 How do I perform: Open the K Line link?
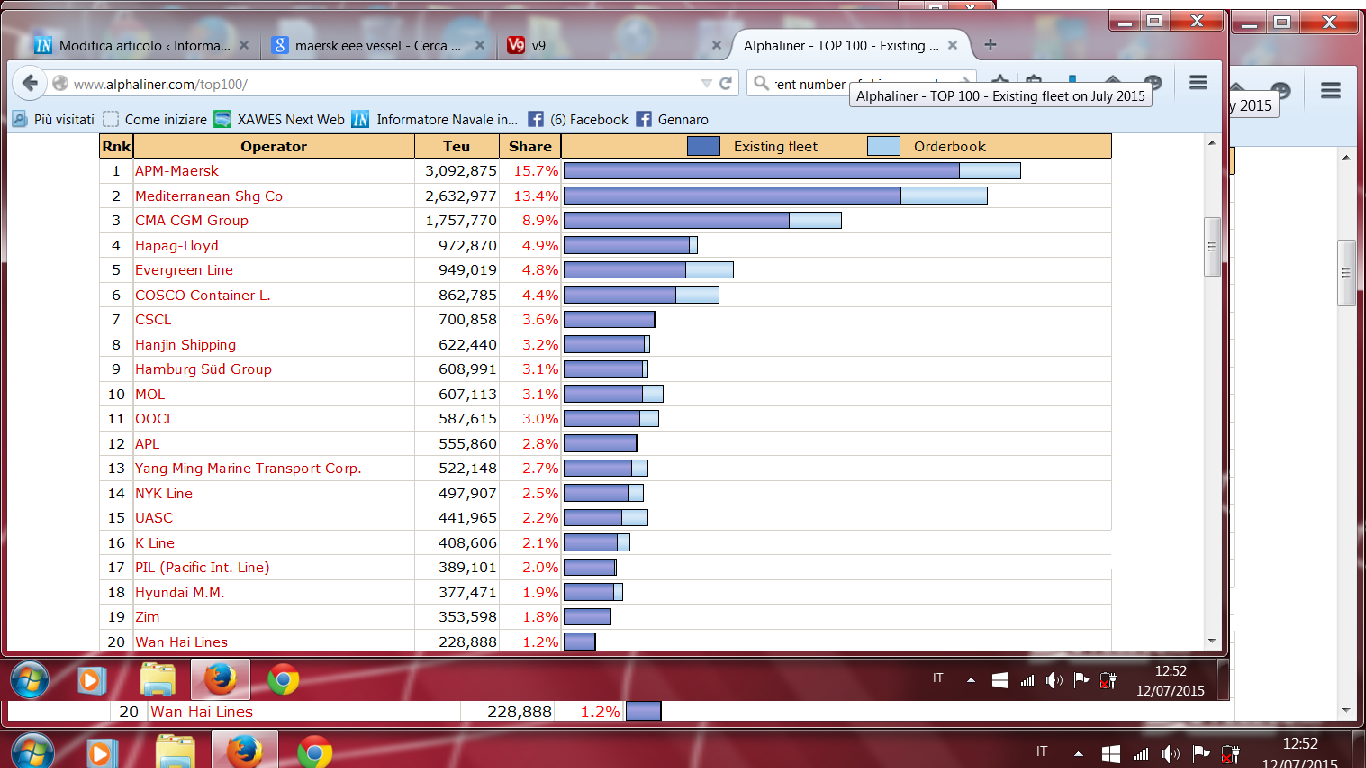tap(155, 543)
